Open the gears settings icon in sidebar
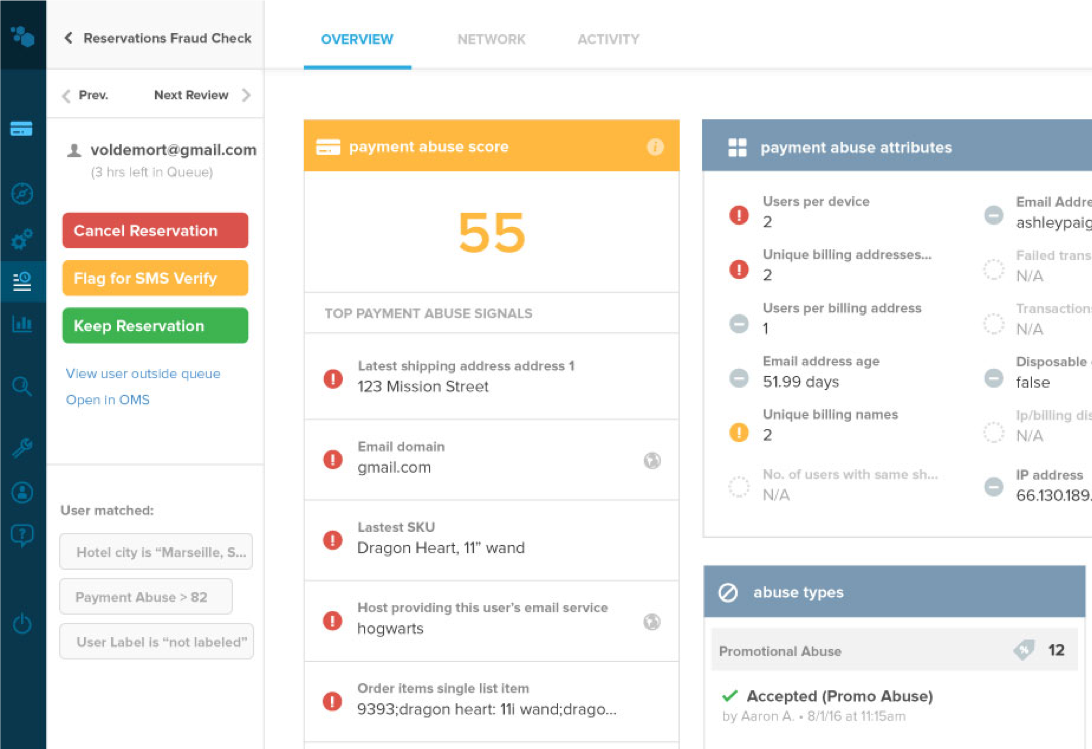 pos(22,240)
